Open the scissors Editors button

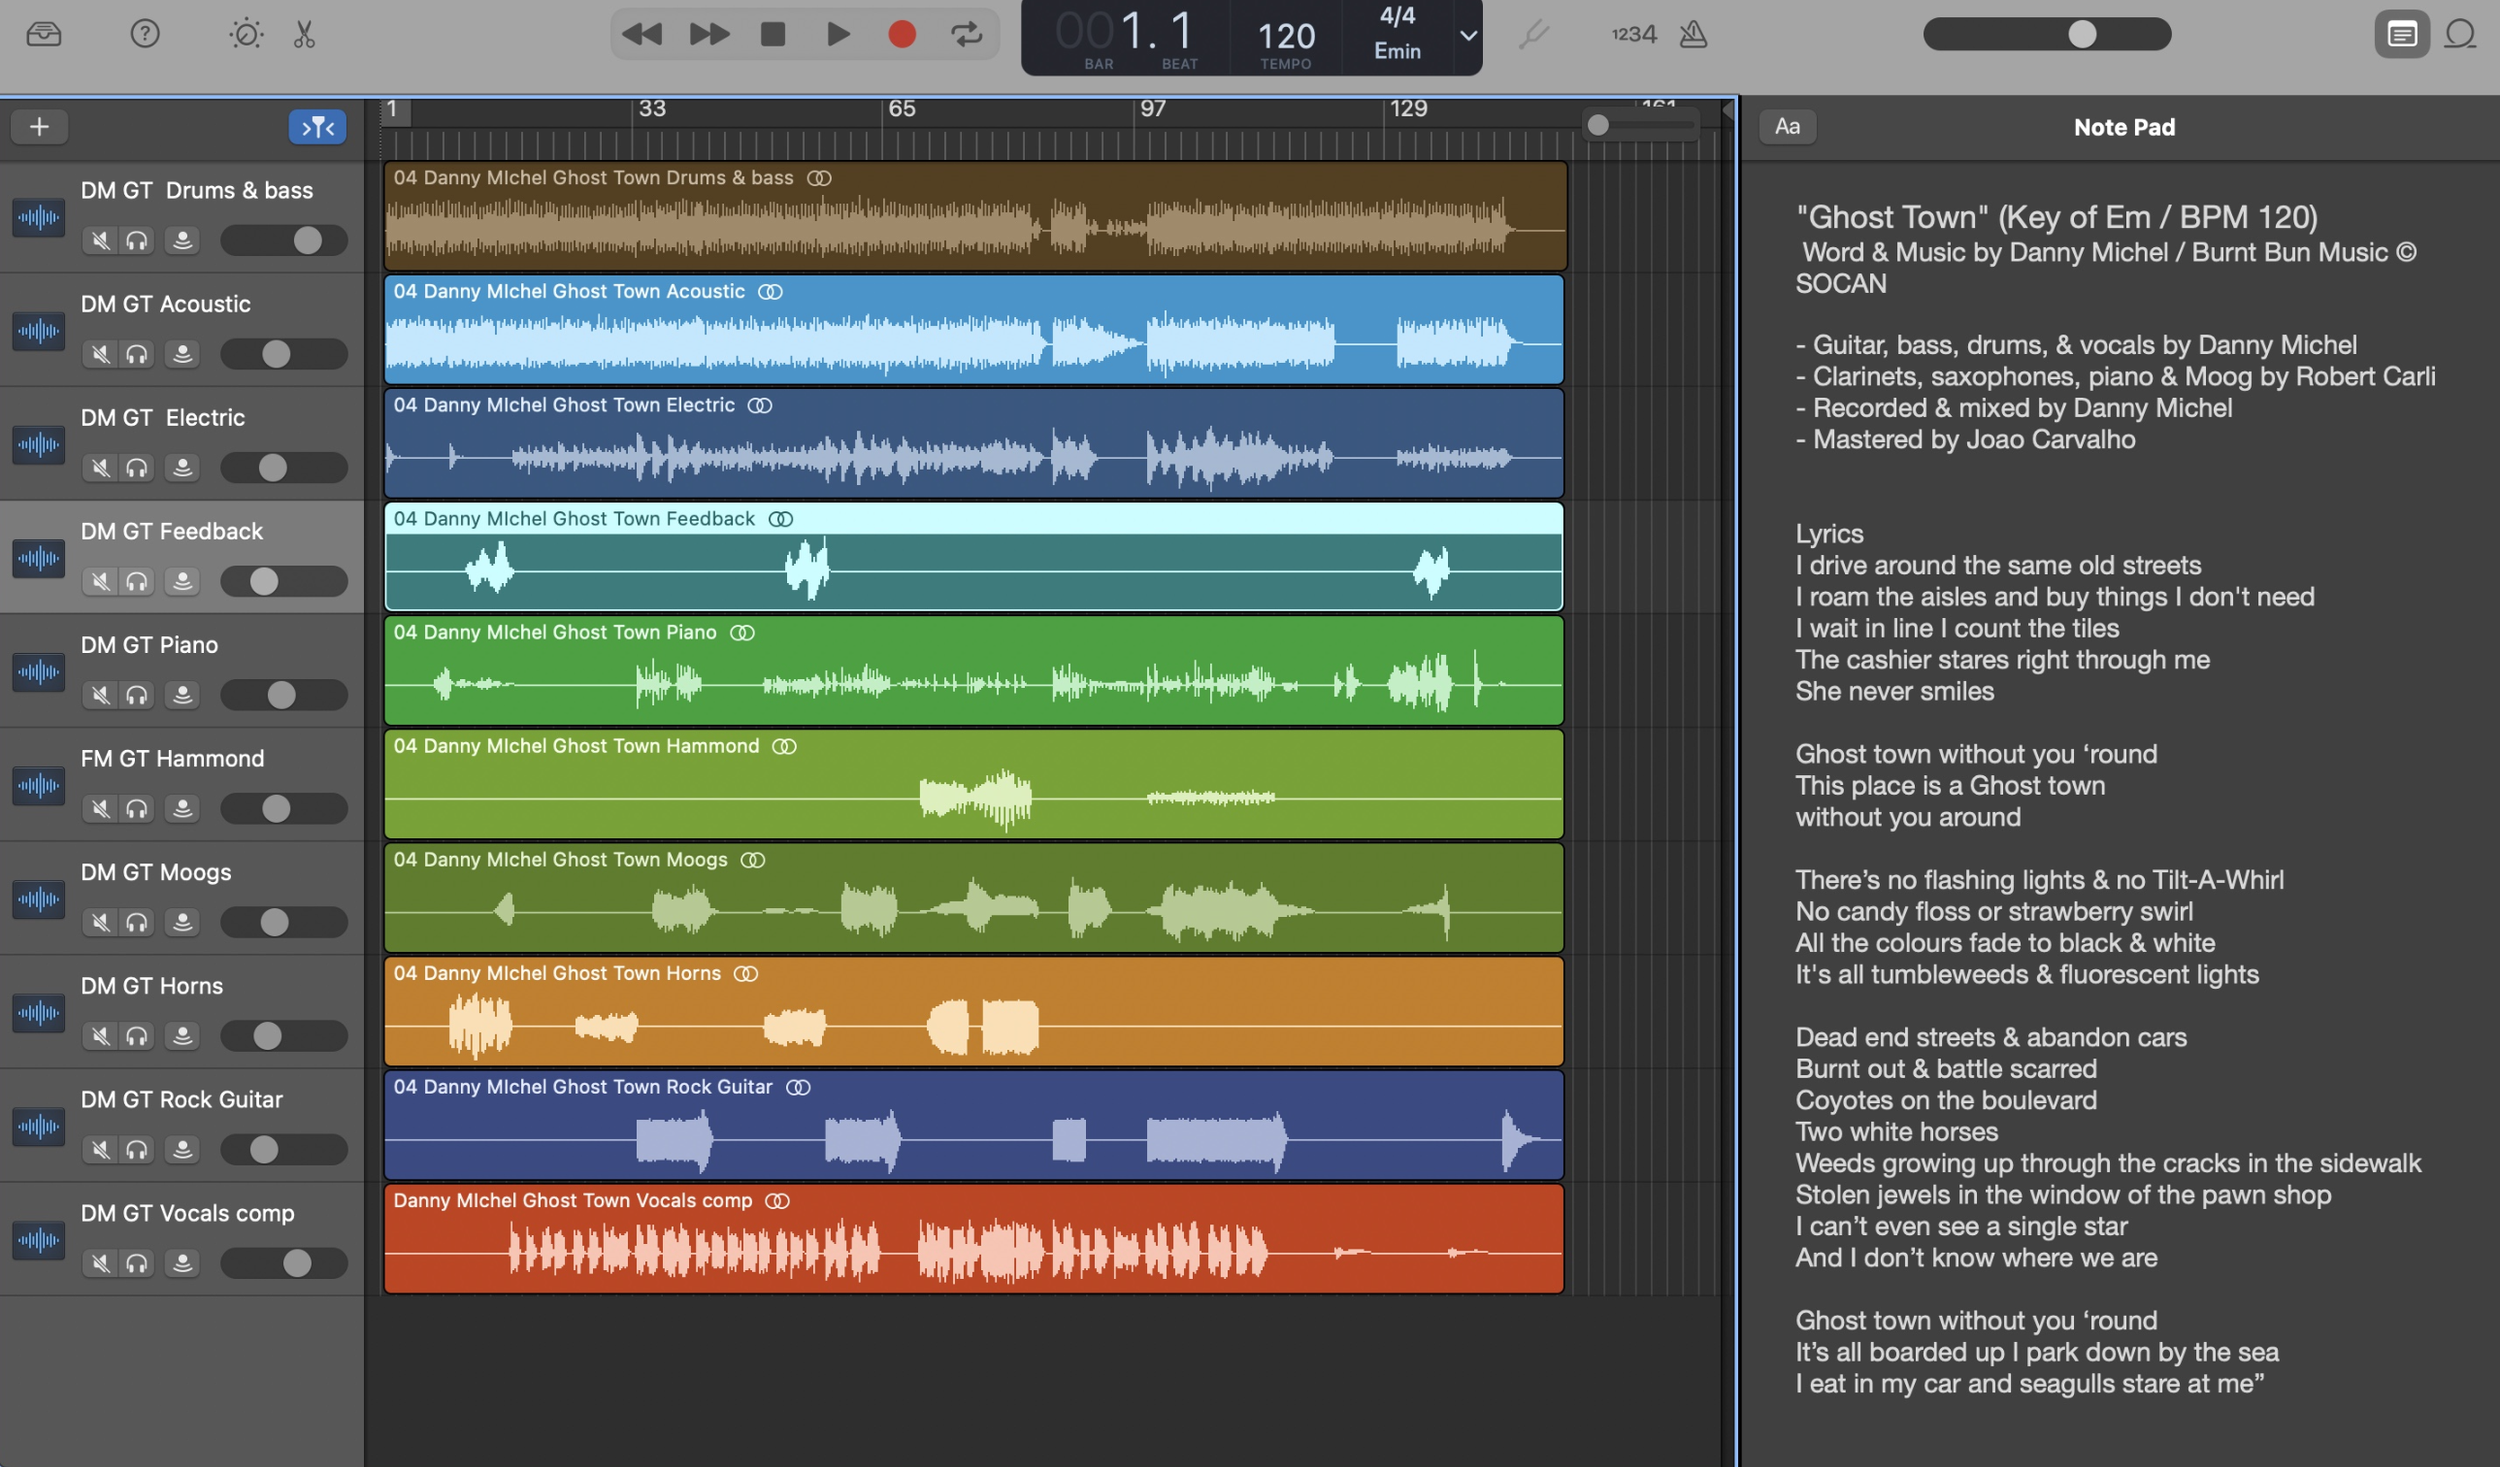[x=304, y=34]
